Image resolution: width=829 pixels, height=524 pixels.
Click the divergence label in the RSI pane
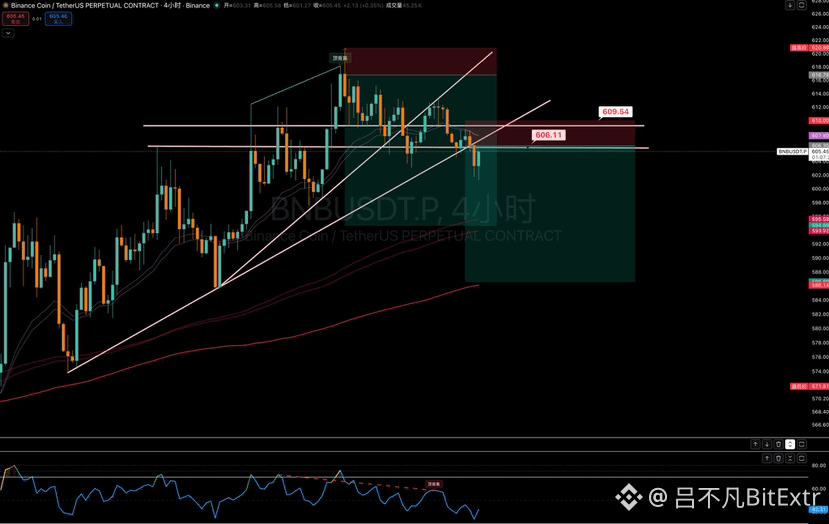[x=434, y=484]
